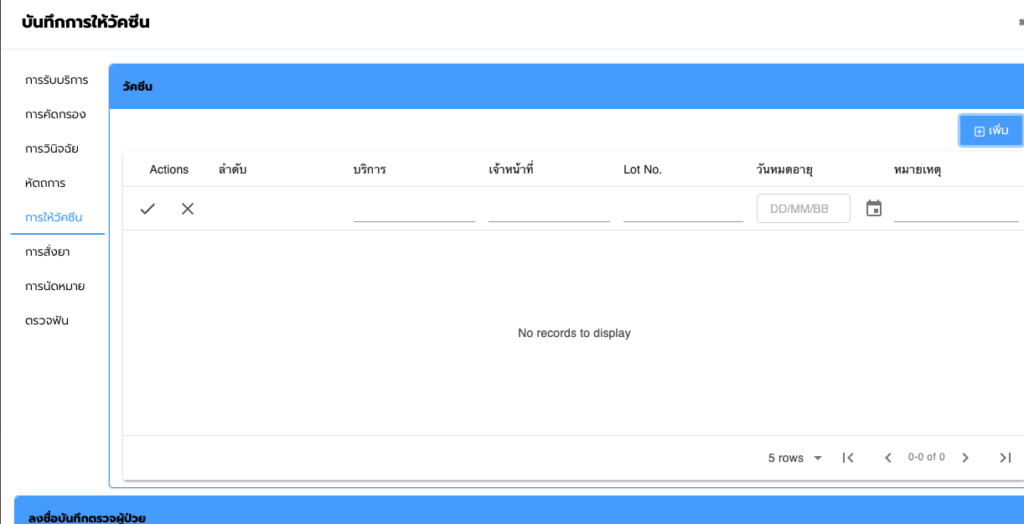Open the หัตถการ section
The height and width of the screenshot is (524, 1024).
[45, 184]
